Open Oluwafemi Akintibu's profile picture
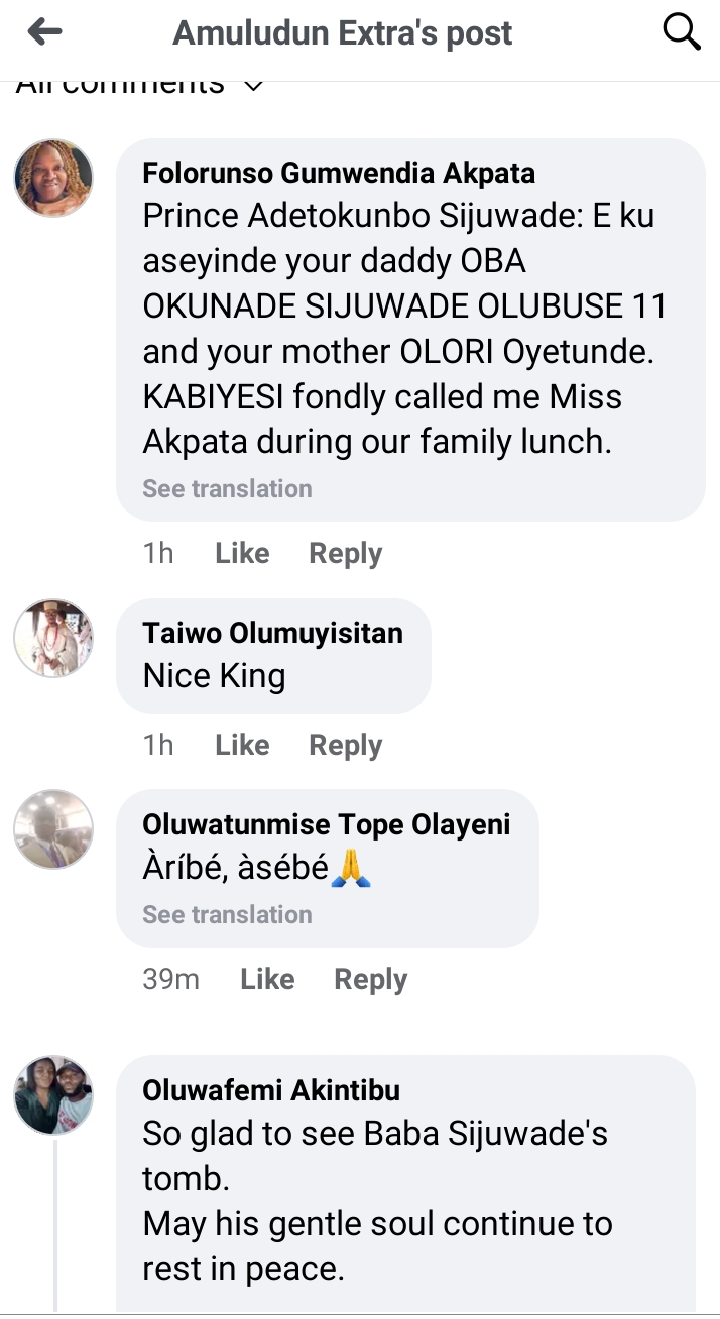This screenshot has width=720, height=1319. coord(53,1095)
